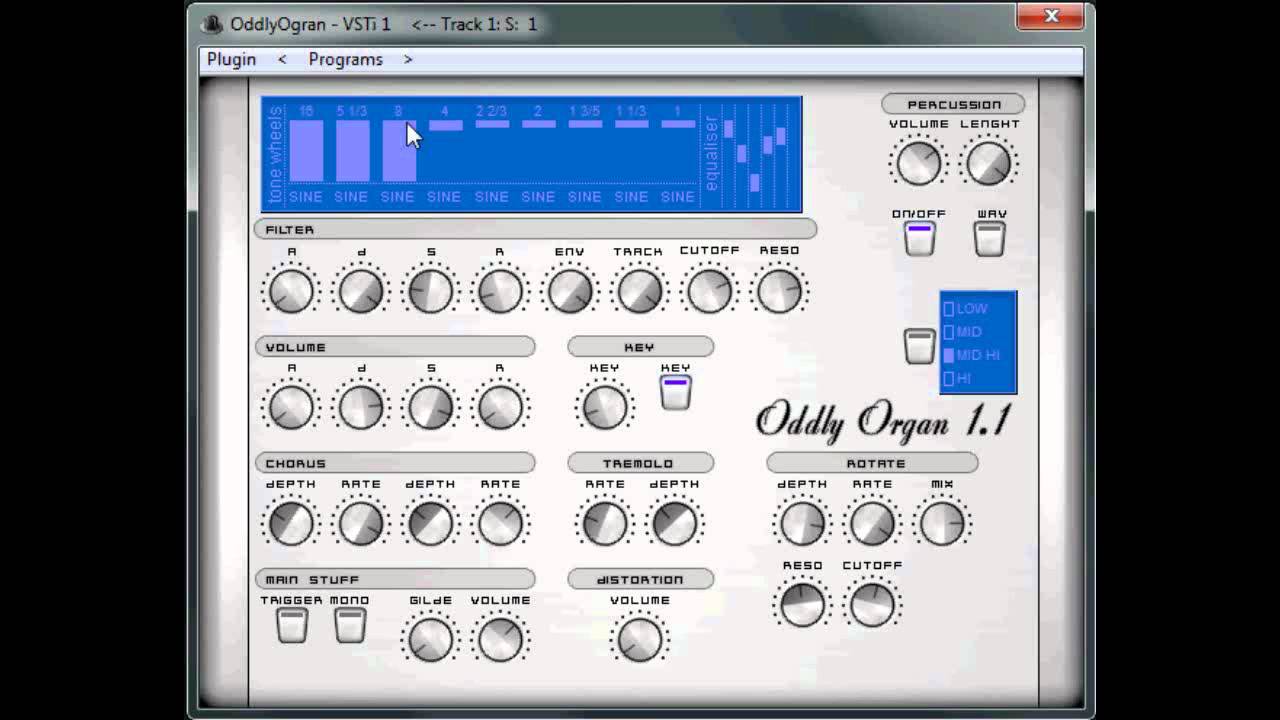Change SINE waveform under the 1 3/5 wheel

point(585,197)
